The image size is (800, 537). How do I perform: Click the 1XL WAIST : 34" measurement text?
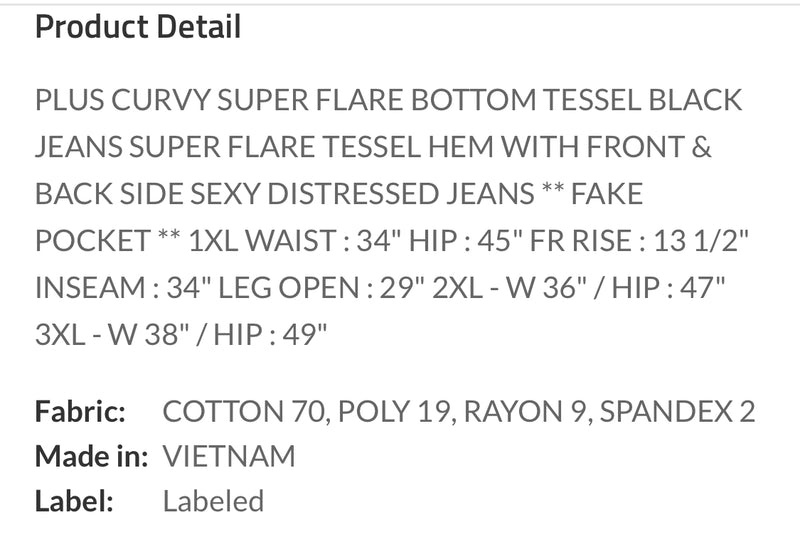[295, 240]
